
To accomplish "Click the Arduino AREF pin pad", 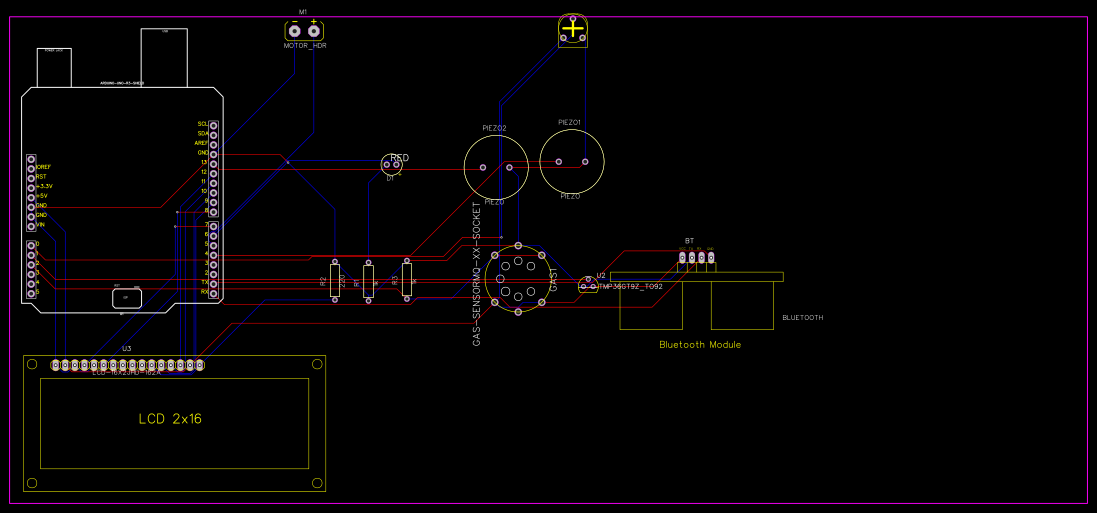I will (213, 143).
